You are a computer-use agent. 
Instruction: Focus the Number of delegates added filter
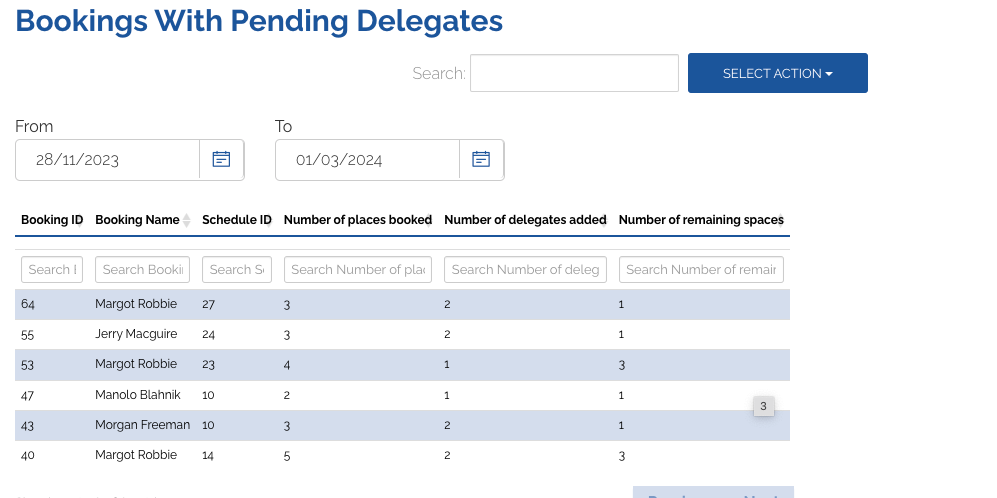pos(525,269)
